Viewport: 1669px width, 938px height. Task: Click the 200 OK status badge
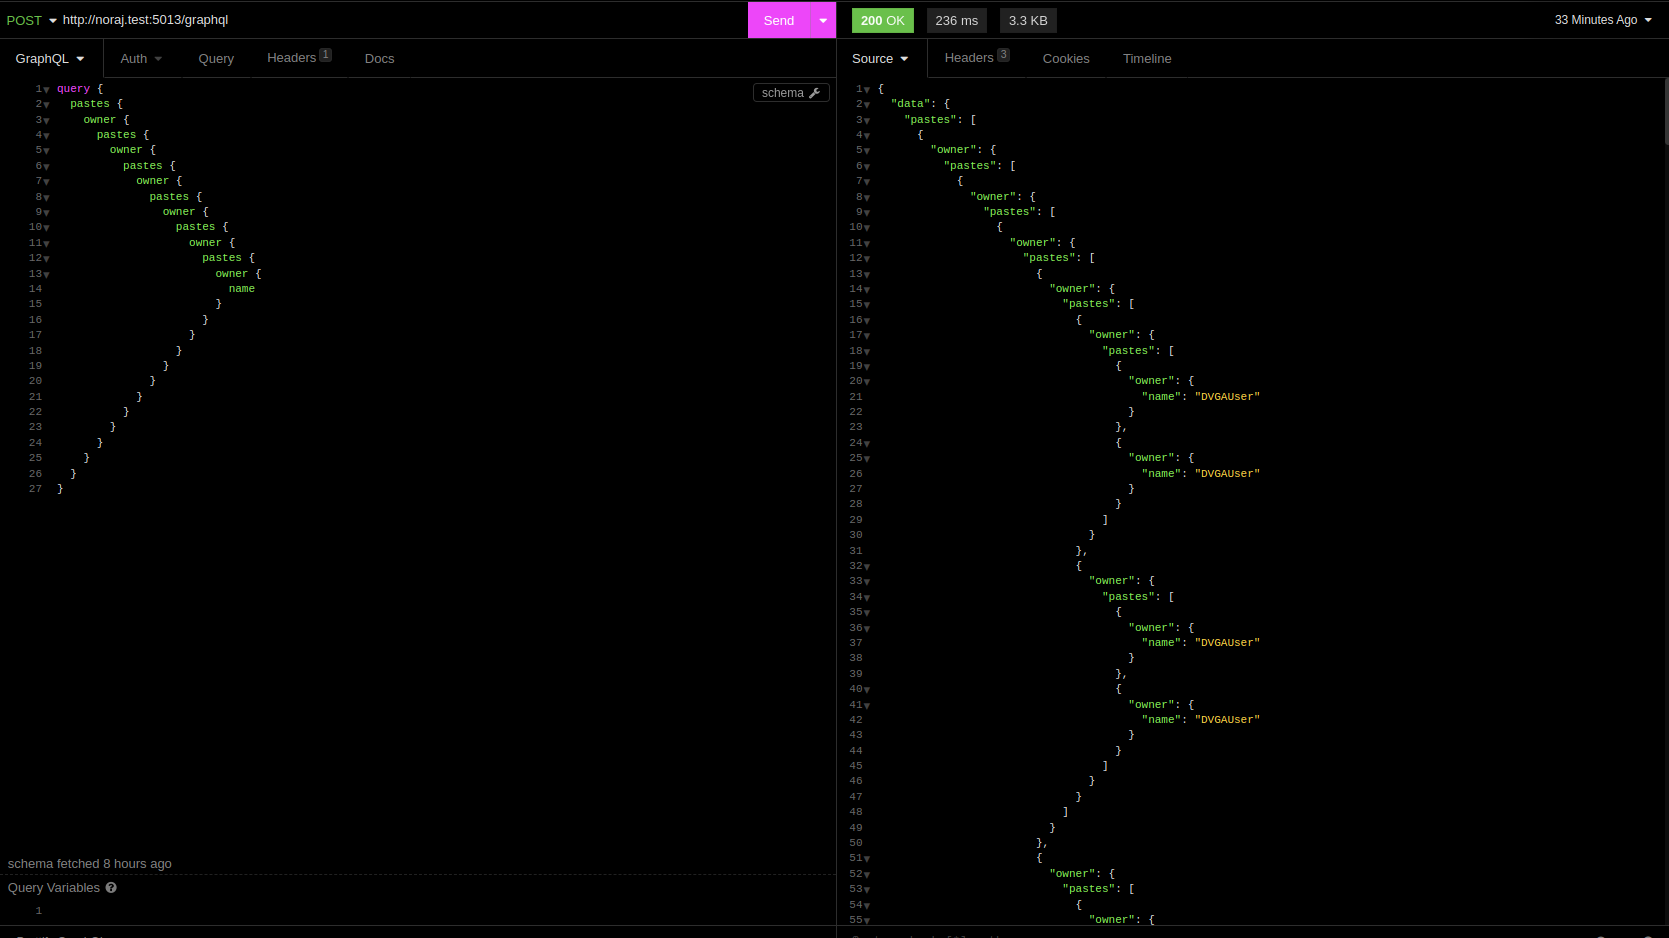(883, 20)
